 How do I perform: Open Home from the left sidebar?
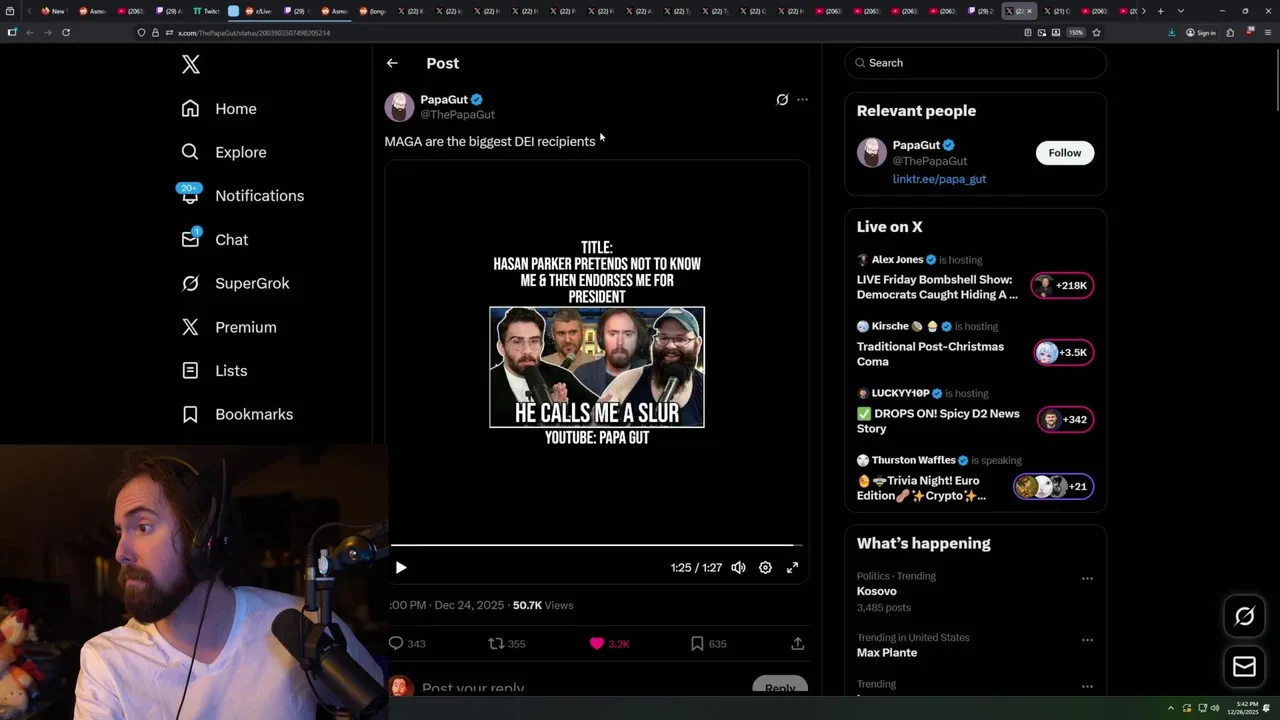(219, 109)
